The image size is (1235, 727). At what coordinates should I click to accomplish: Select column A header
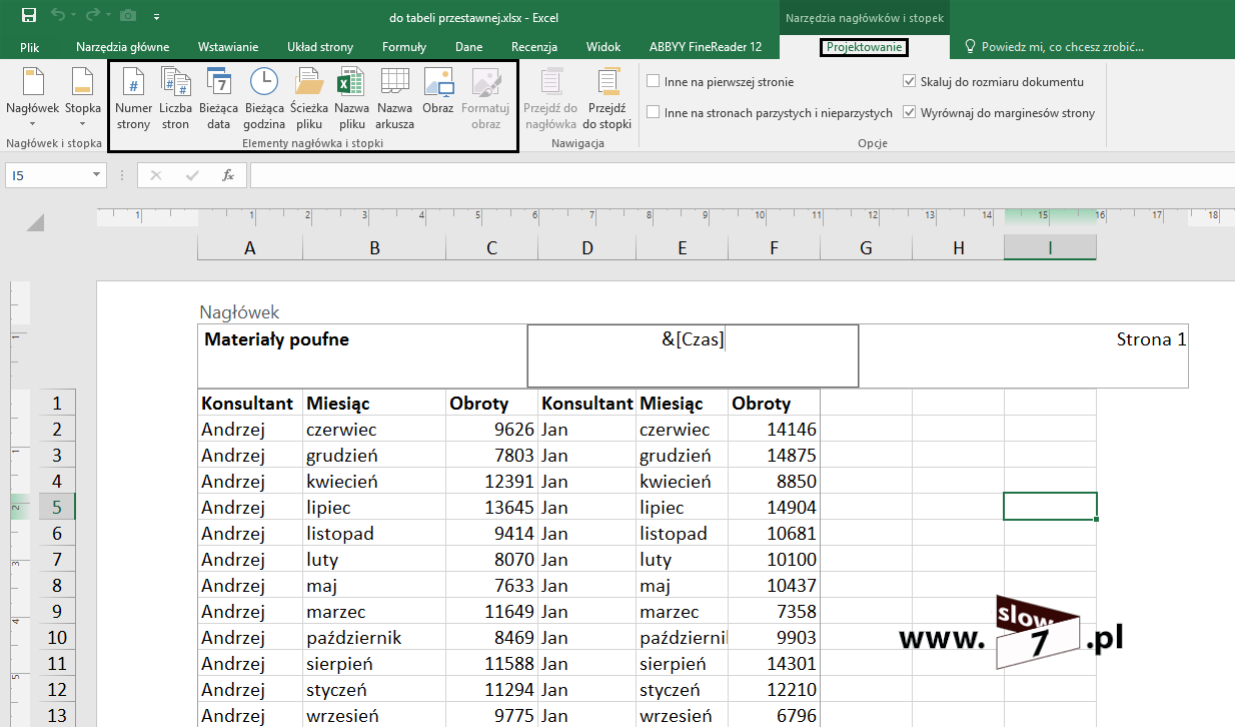tap(250, 248)
